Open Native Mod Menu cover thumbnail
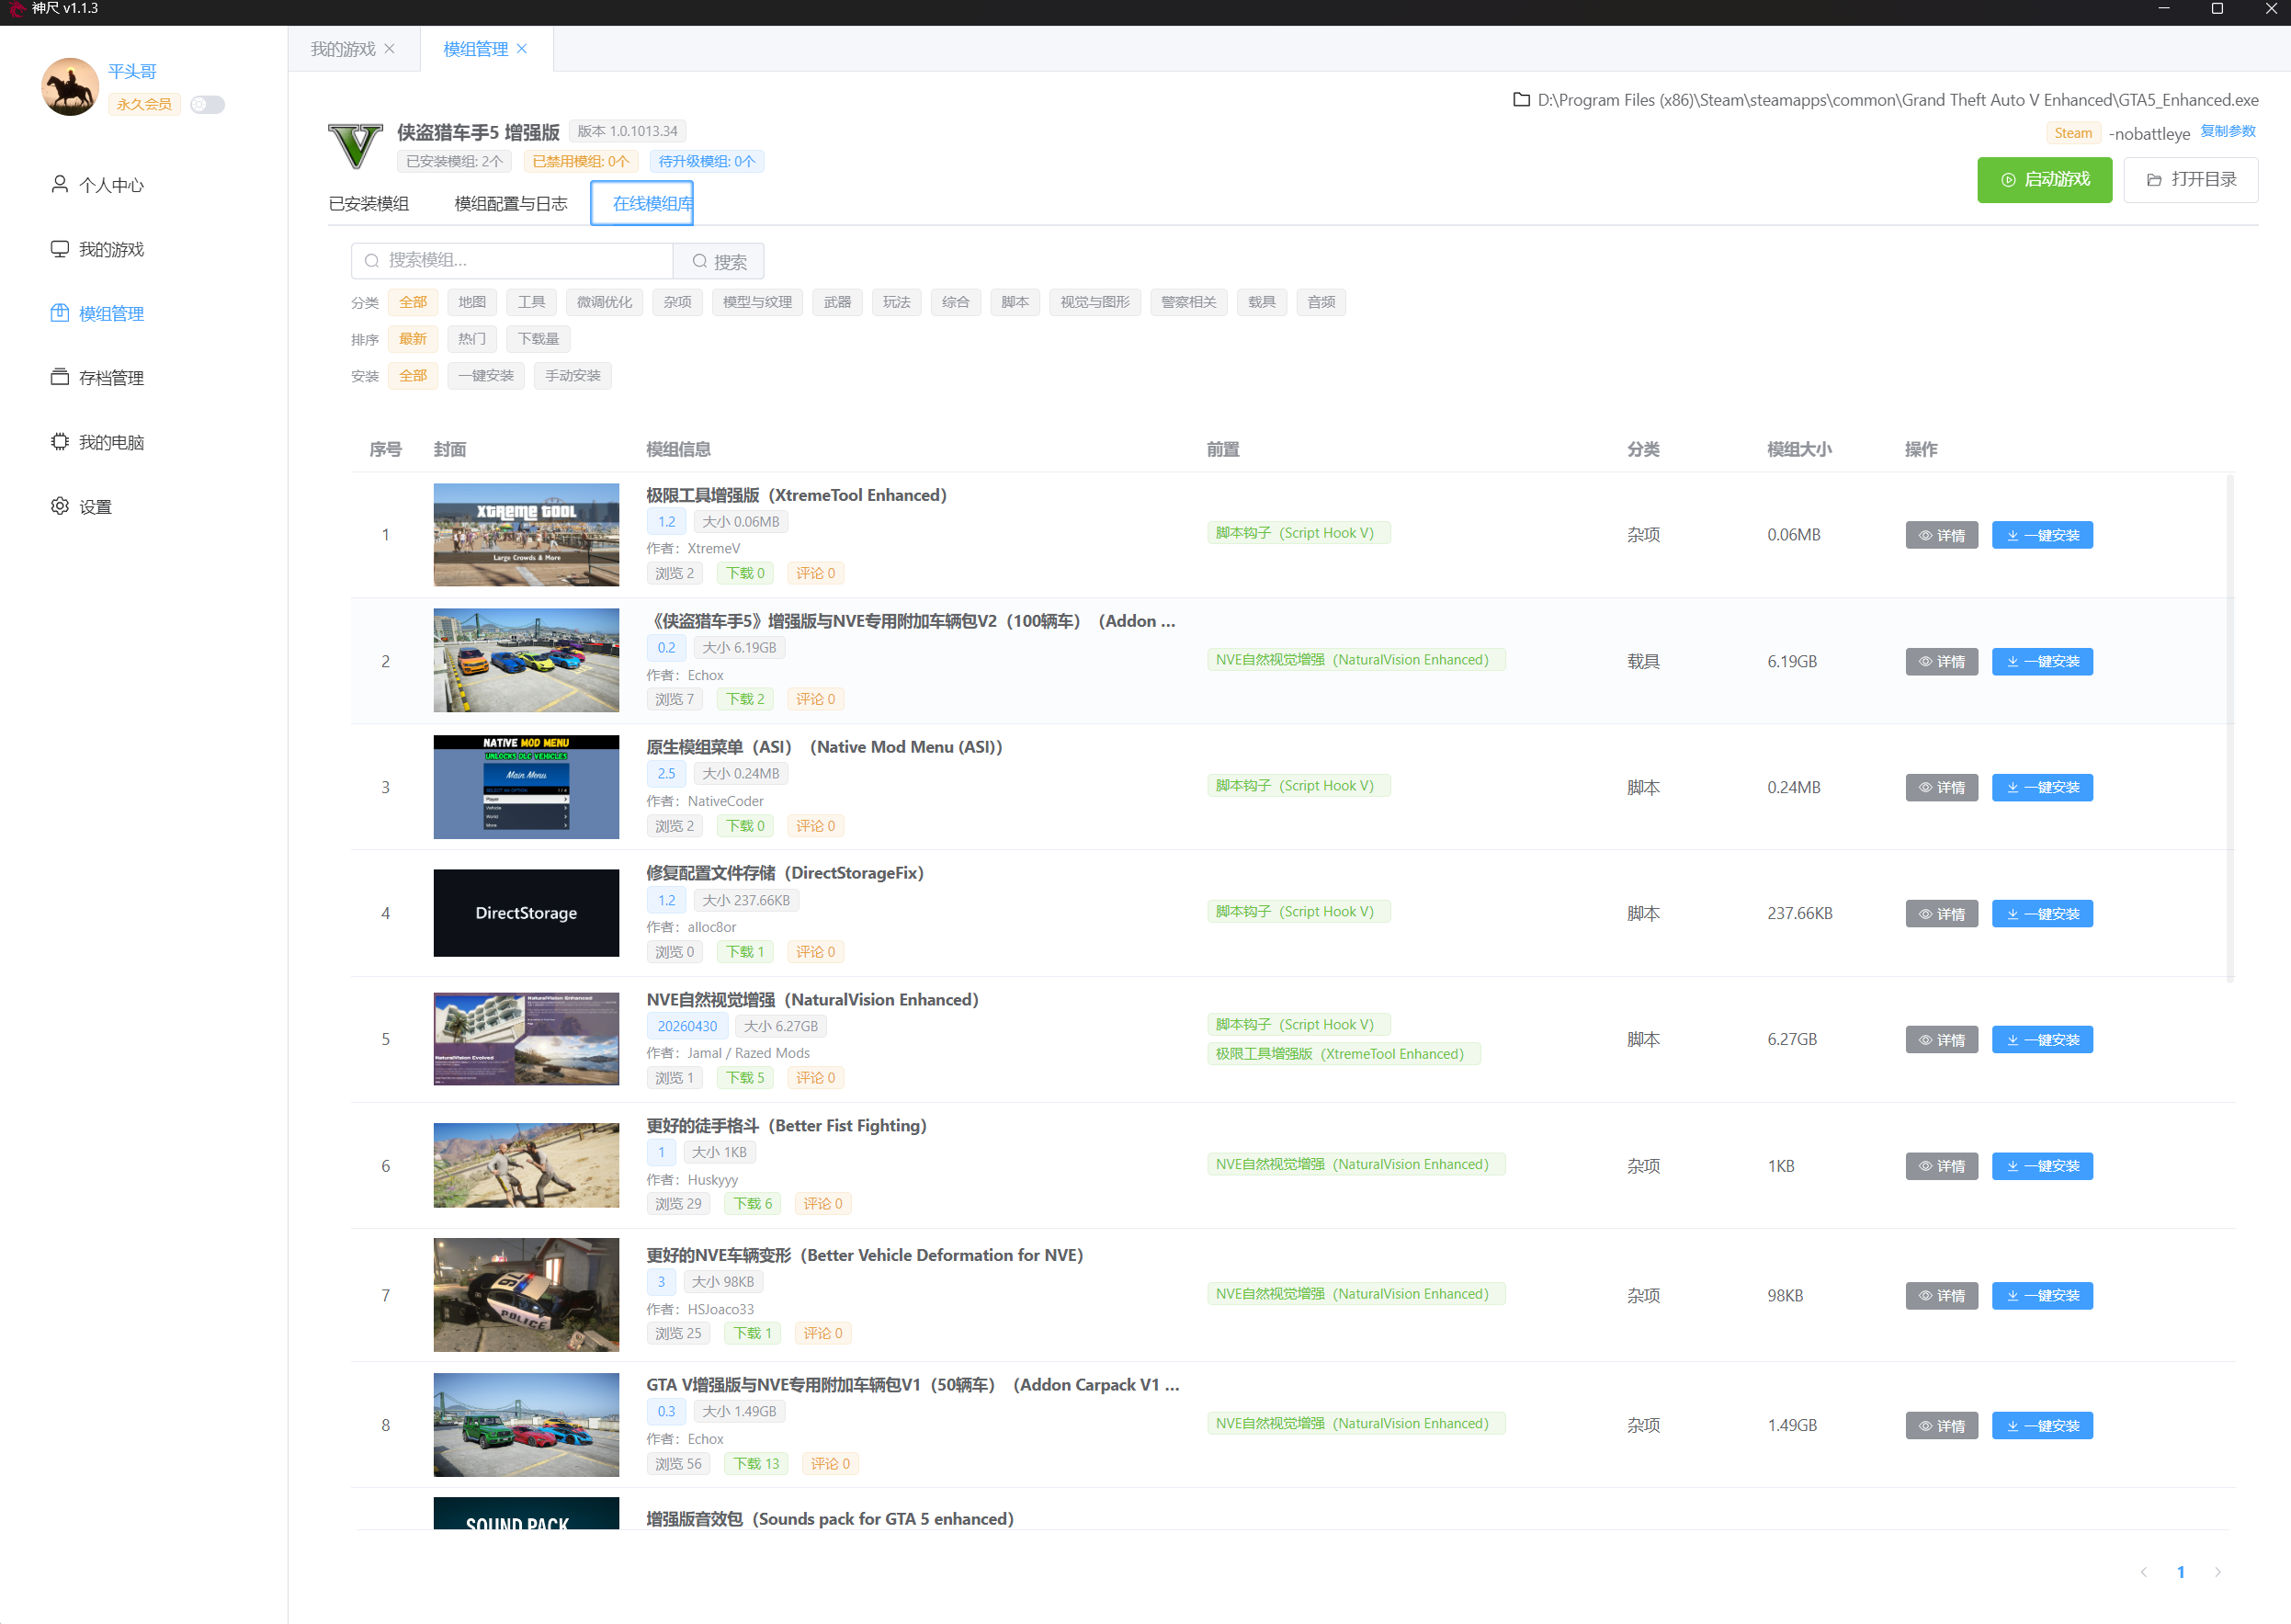 [526, 788]
